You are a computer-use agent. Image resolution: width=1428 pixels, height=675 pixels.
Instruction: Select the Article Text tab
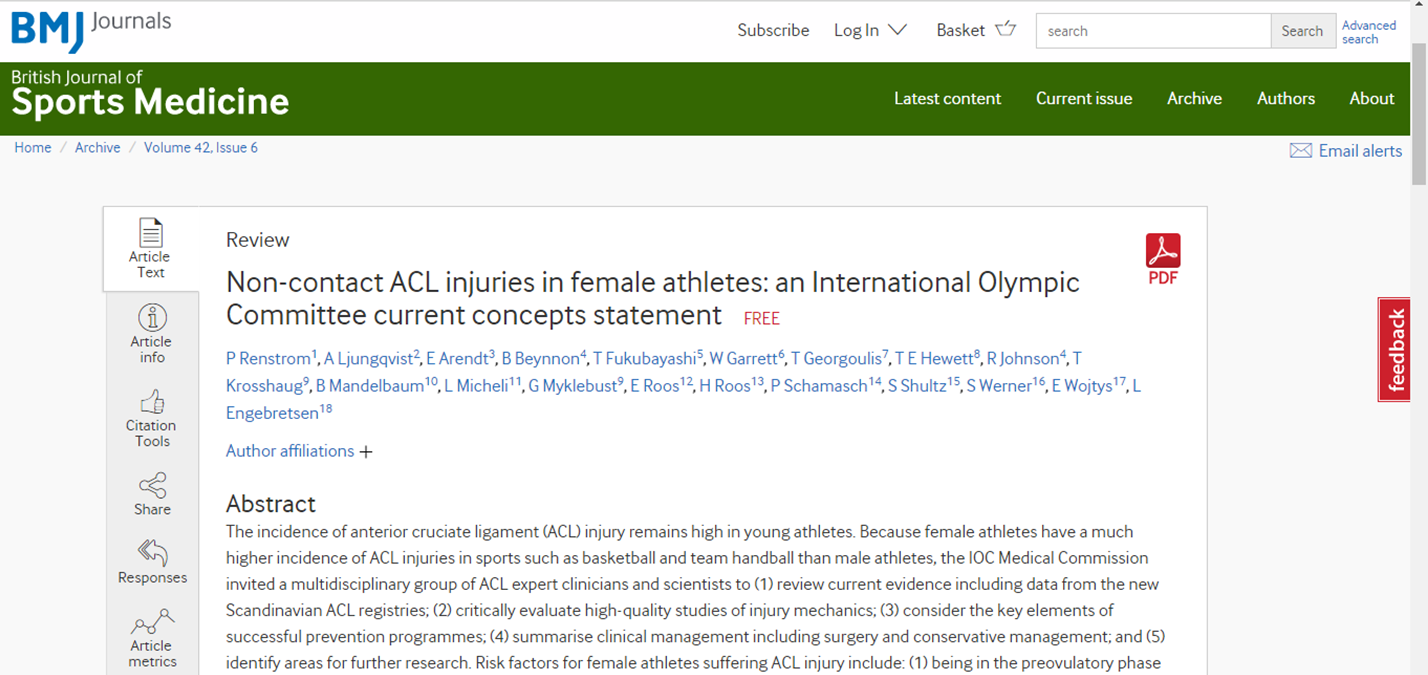click(x=151, y=249)
